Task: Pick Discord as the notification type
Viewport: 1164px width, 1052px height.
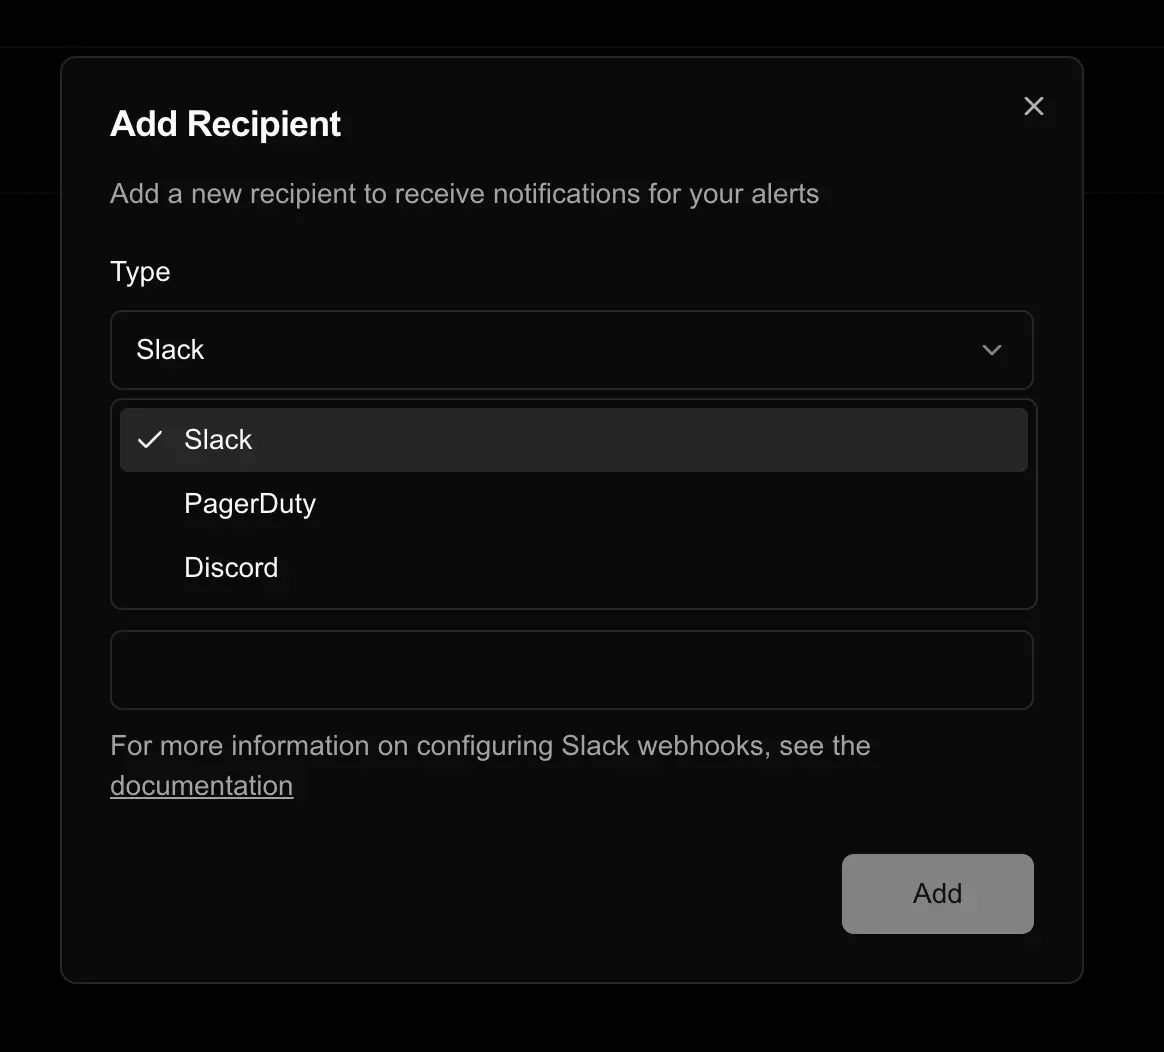Action: (x=231, y=567)
